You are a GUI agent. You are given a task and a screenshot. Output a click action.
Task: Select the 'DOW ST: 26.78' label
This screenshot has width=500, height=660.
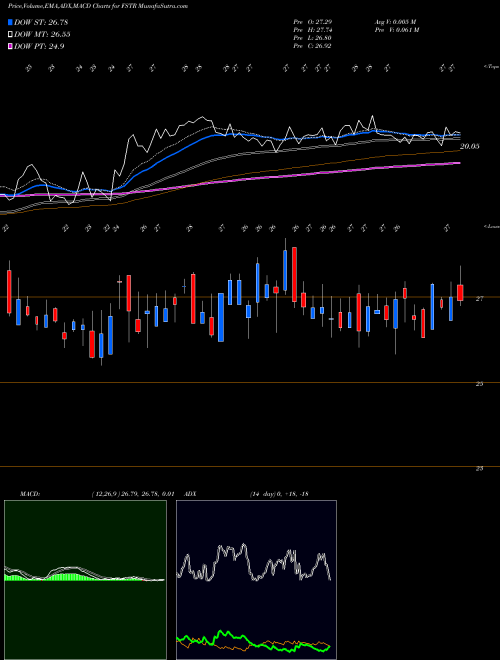tap(41, 22)
